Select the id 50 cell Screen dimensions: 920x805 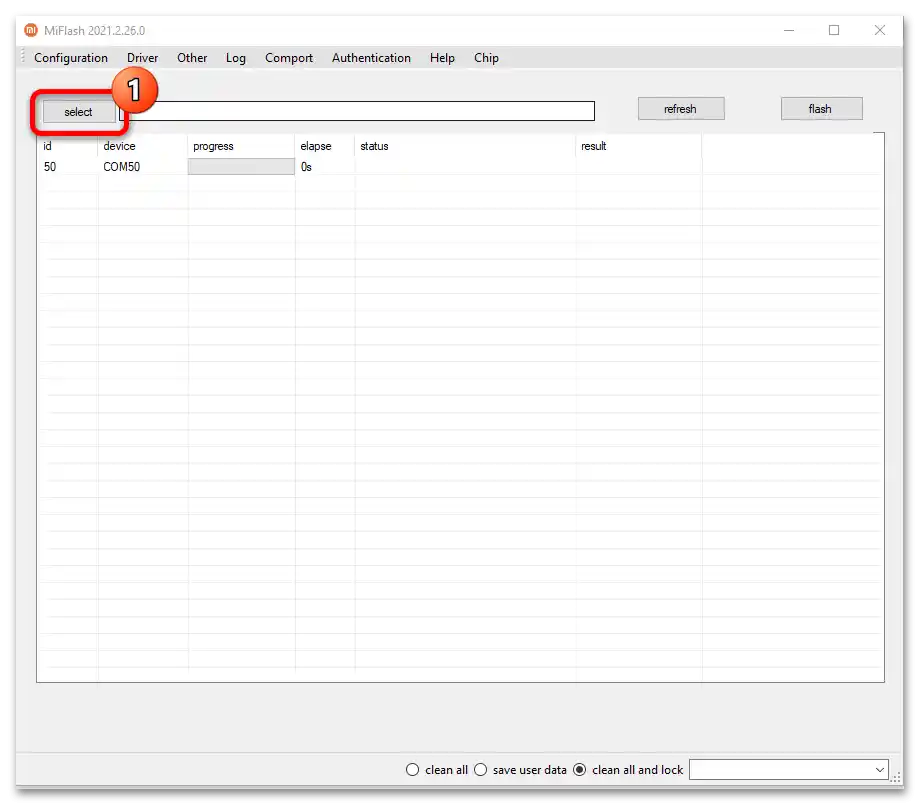(50, 167)
